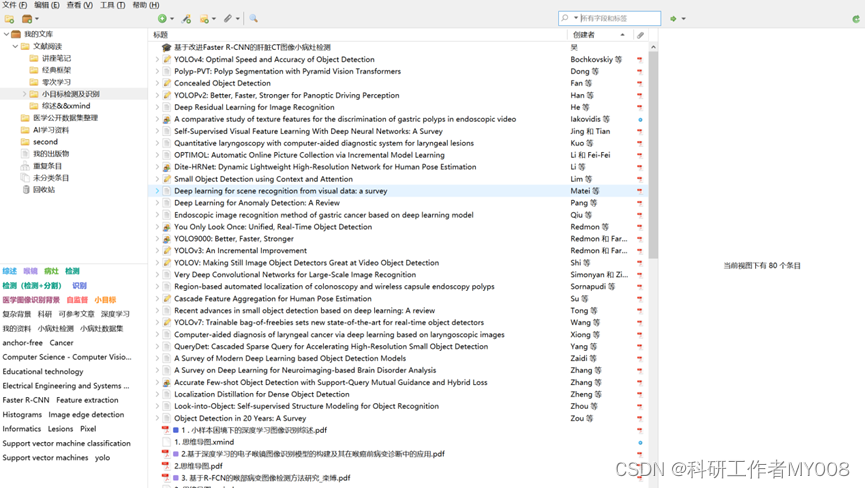Select the YOLOv7 Trainable bag-of-freebies row

397,323
